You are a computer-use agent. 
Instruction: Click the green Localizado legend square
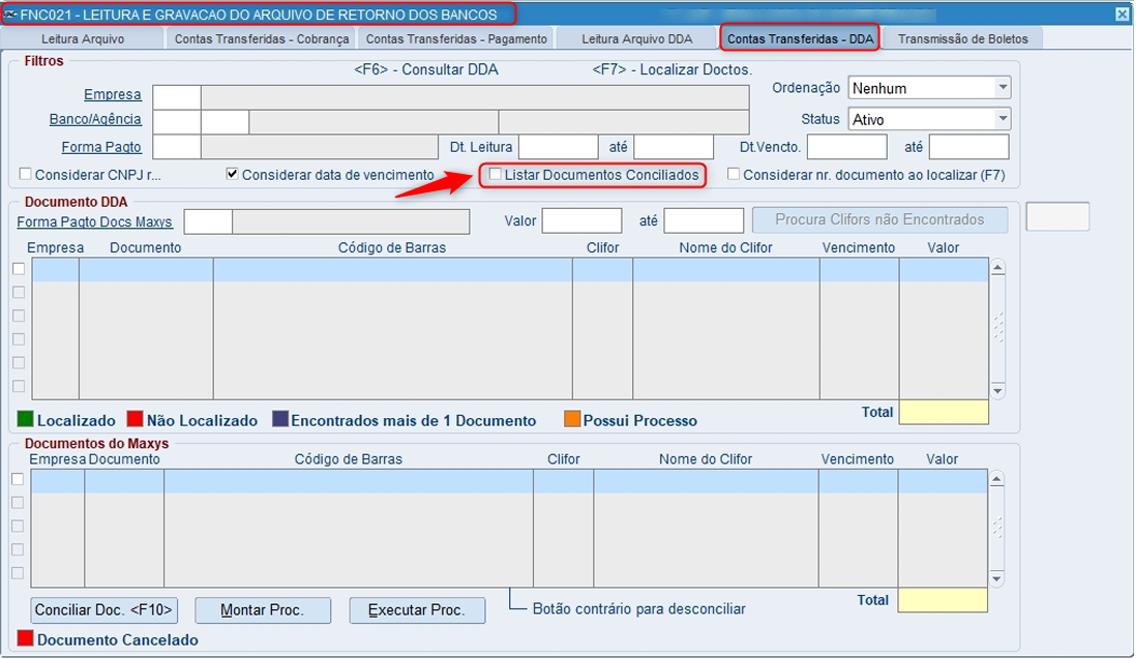click(x=25, y=419)
